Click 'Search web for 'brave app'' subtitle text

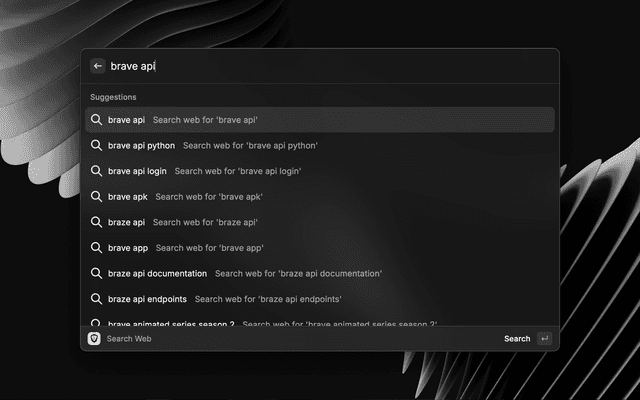point(209,248)
